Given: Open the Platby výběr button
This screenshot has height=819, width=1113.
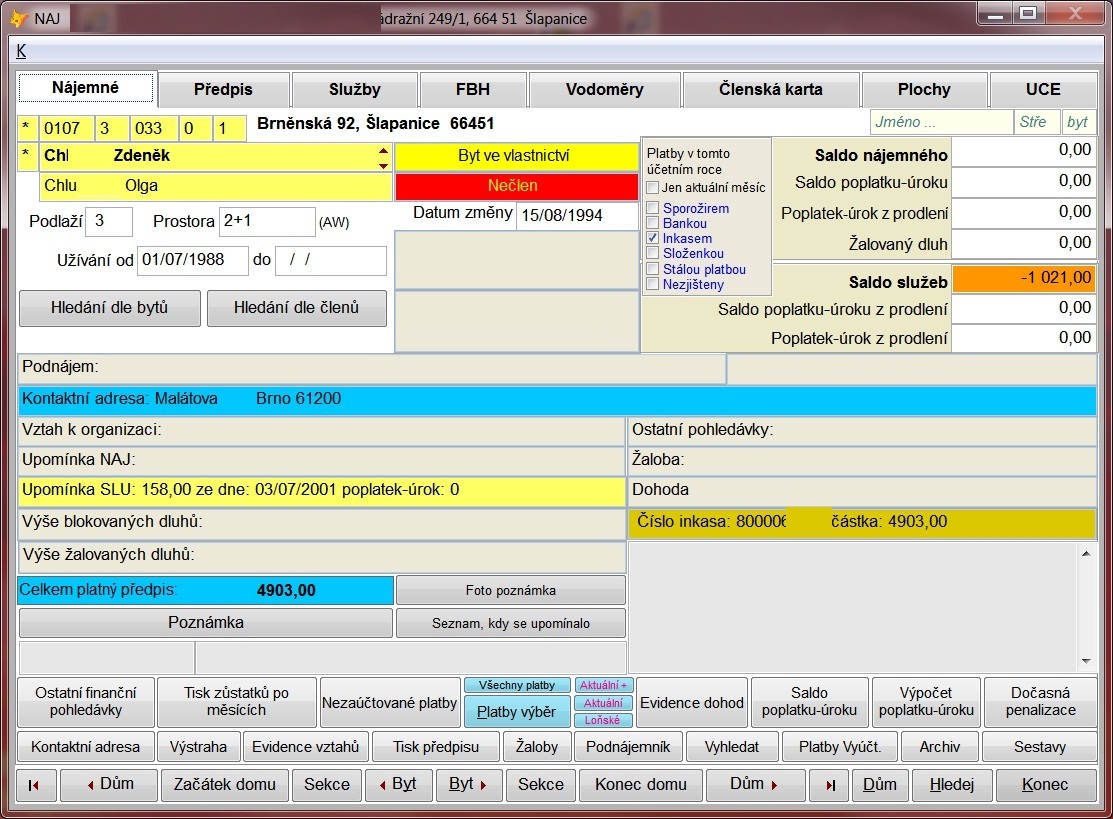Looking at the screenshot, I should pos(517,712).
